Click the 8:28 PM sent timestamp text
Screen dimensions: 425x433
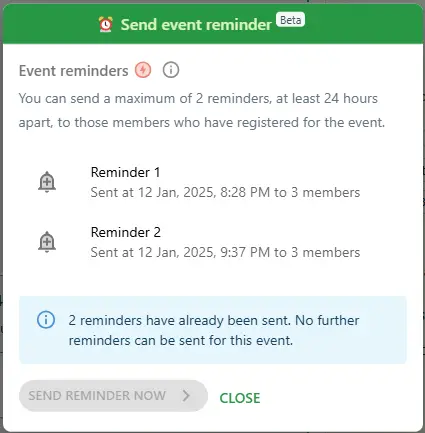[225, 192]
